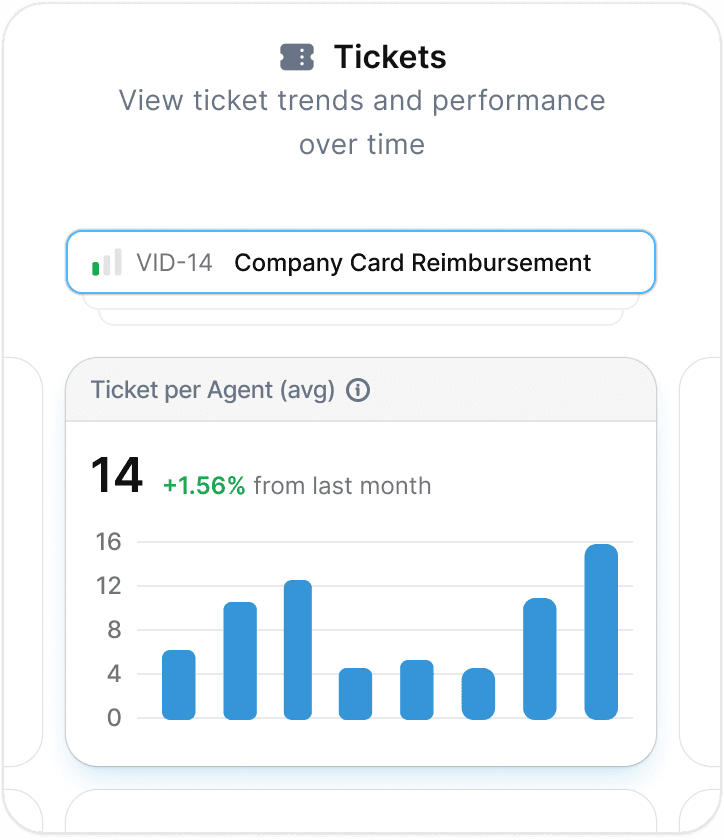Image resolution: width=724 pixels, height=840 pixels.
Task: Click the green priority signal bars icon
Action: tap(107, 262)
